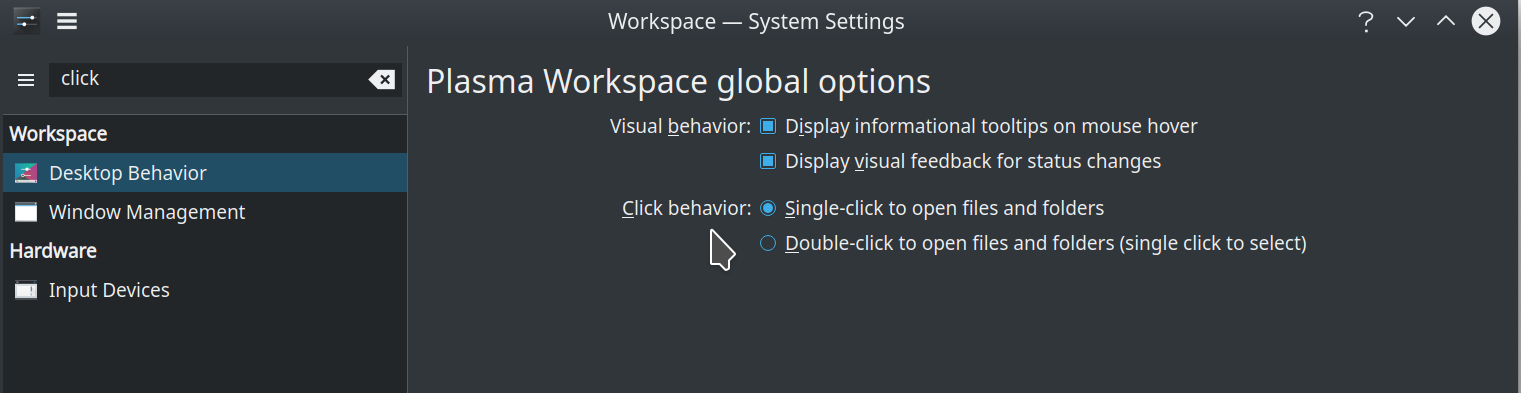This screenshot has width=1521, height=393.
Task: Click the System Settings app icon in title bar
Action: [x=27, y=20]
